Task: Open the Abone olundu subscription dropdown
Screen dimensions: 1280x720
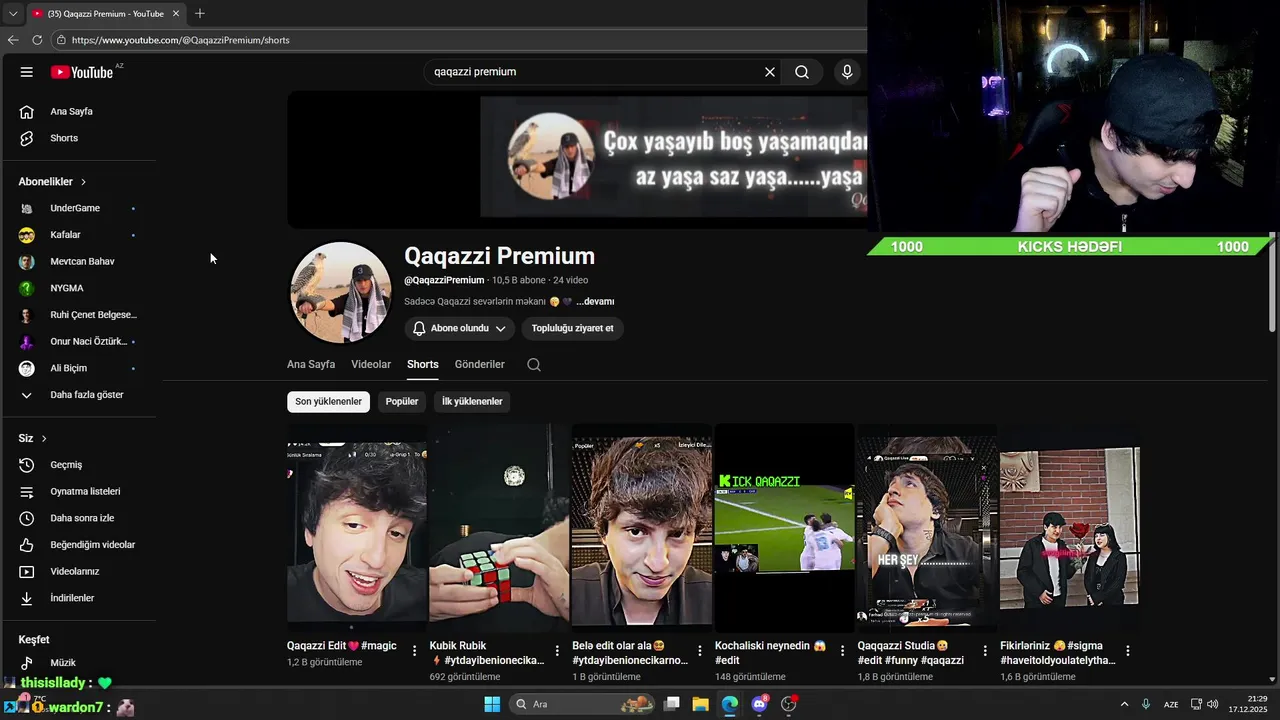Action: 460,328
